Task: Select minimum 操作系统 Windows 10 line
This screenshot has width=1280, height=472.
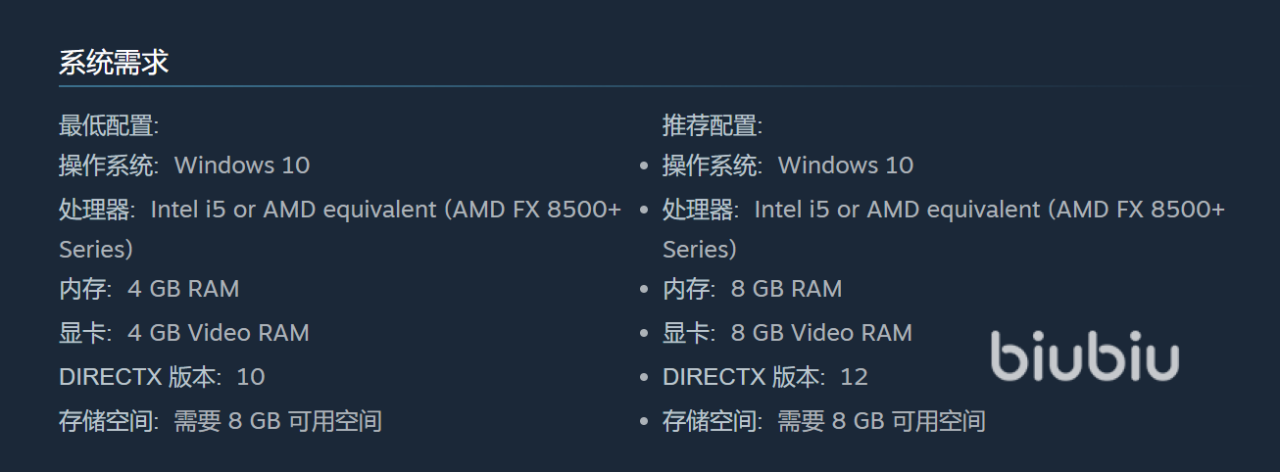Action: click(x=184, y=165)
